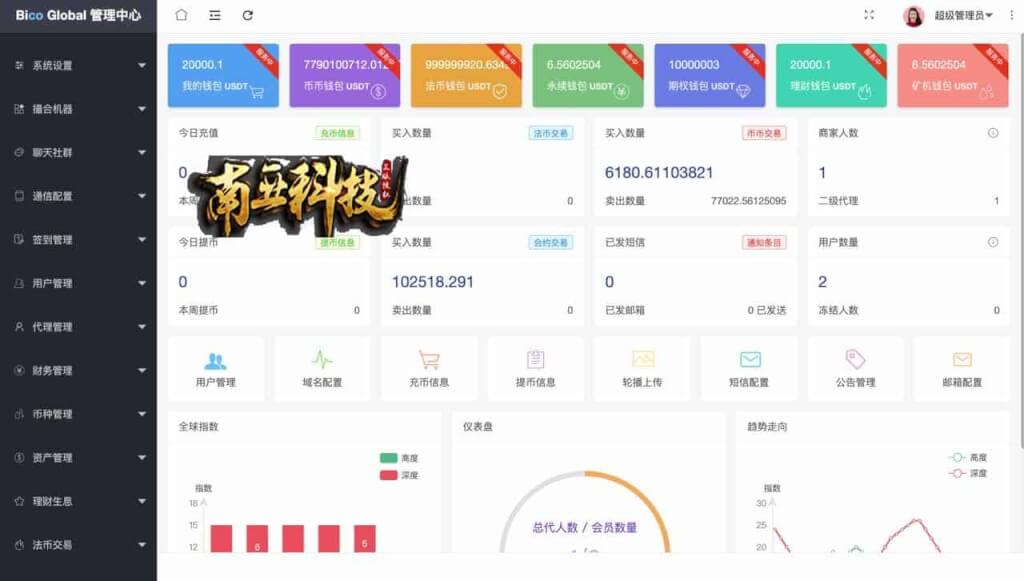Toggle red 深度 legend in 全球指数 chart

(399, 475)
